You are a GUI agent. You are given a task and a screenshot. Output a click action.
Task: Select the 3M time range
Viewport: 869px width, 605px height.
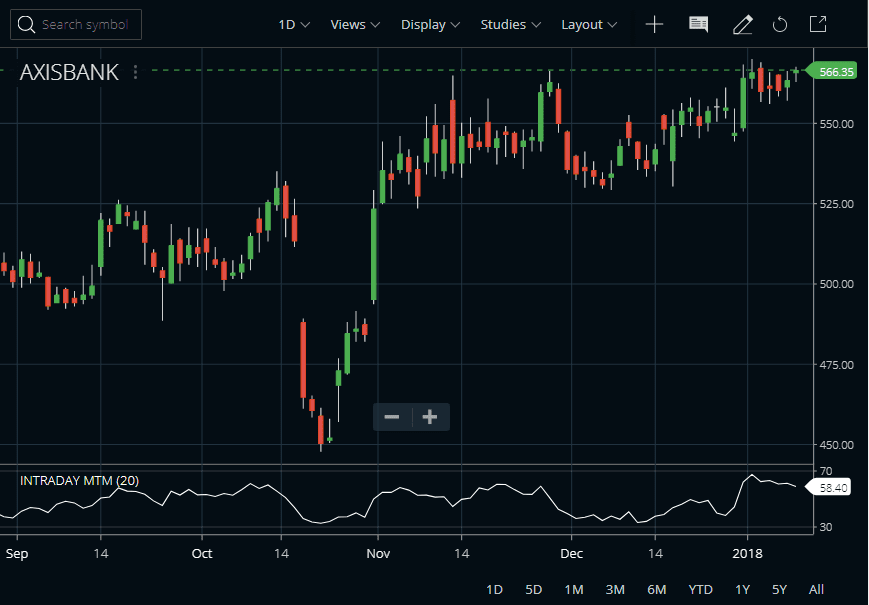pyautogui.click(x=615, y=589)
